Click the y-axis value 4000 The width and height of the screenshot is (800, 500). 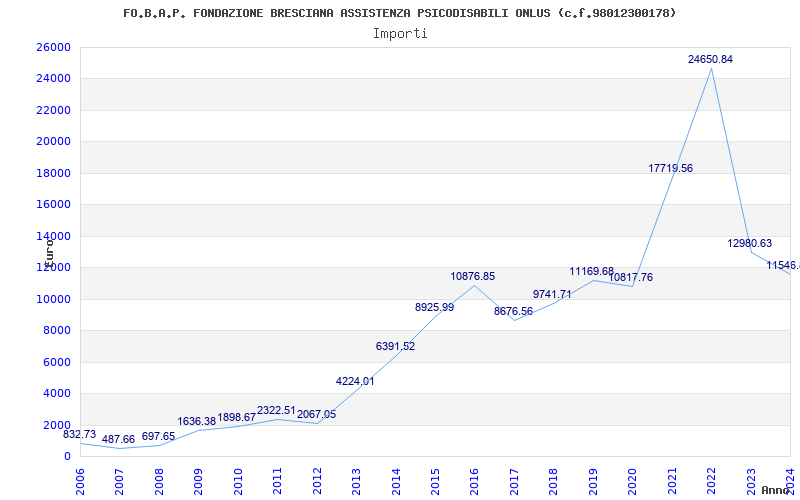tap(57, 393)
